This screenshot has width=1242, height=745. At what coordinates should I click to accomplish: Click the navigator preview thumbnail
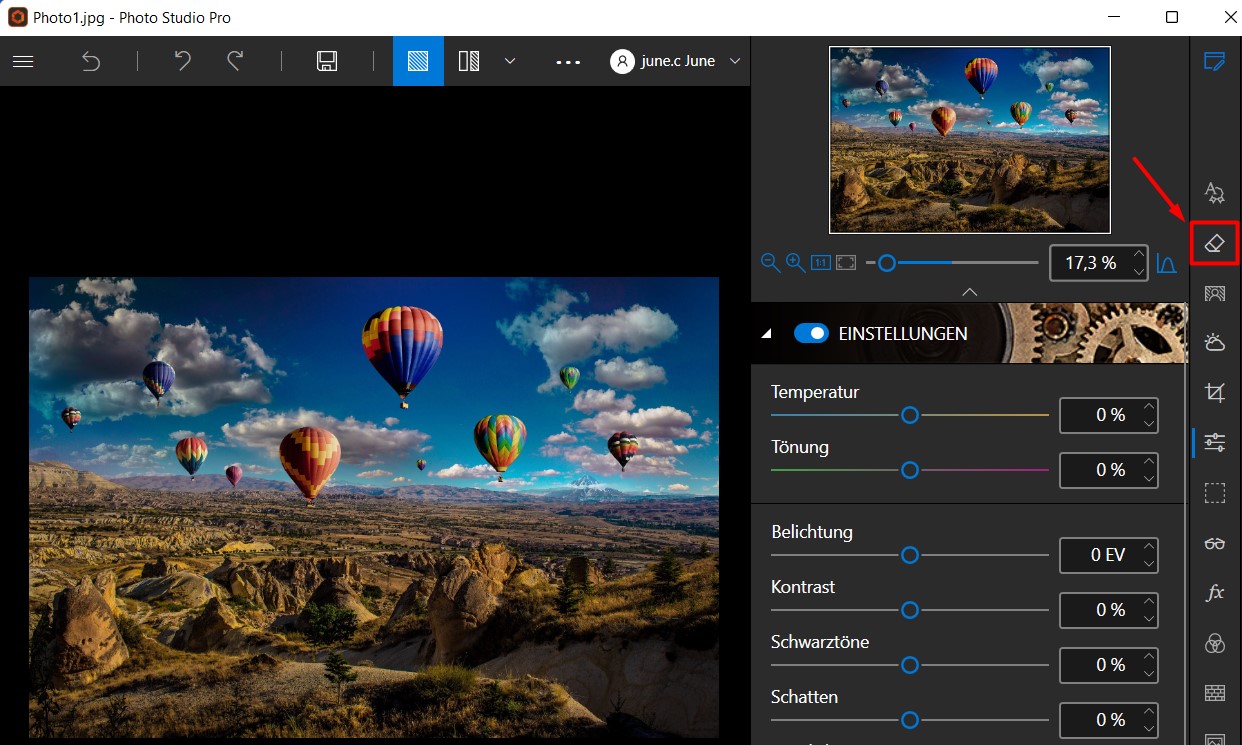(970, 140)
